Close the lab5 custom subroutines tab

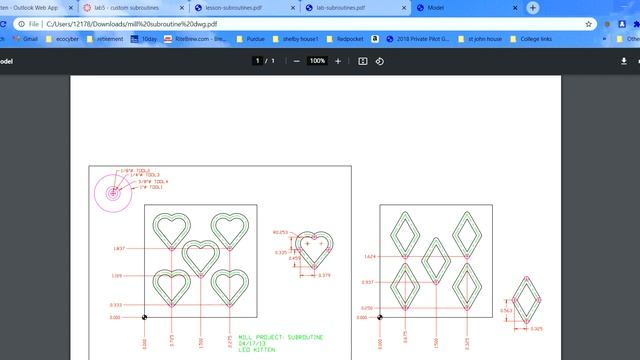[182, 8]
